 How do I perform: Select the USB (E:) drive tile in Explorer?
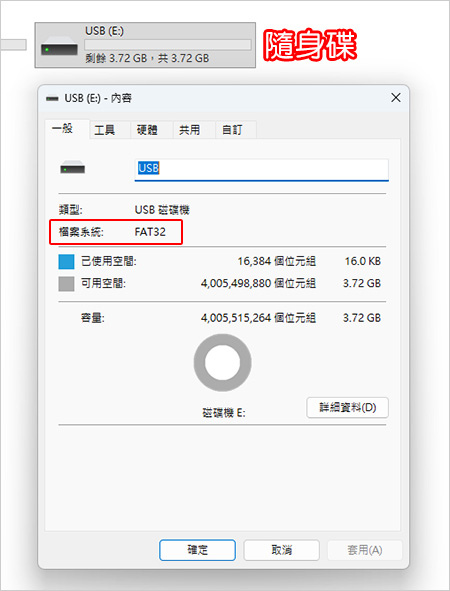pyautogui.click(x=145, y=45)
